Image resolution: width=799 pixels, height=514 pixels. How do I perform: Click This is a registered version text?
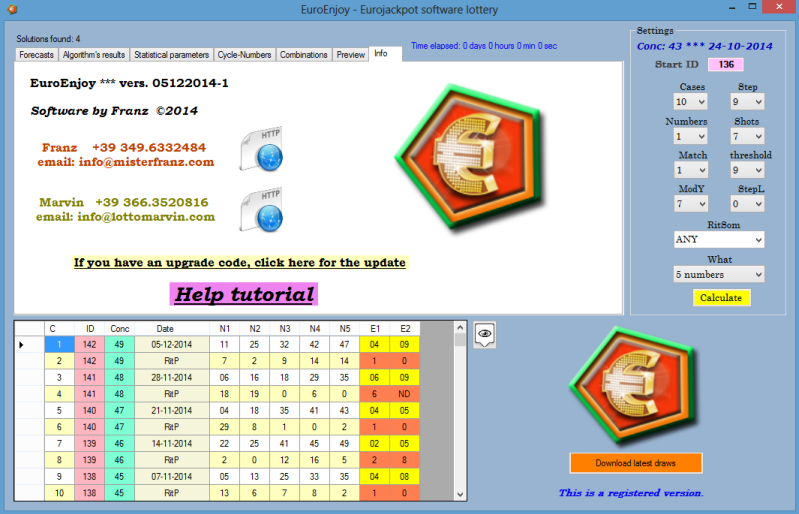coord(631,493)
